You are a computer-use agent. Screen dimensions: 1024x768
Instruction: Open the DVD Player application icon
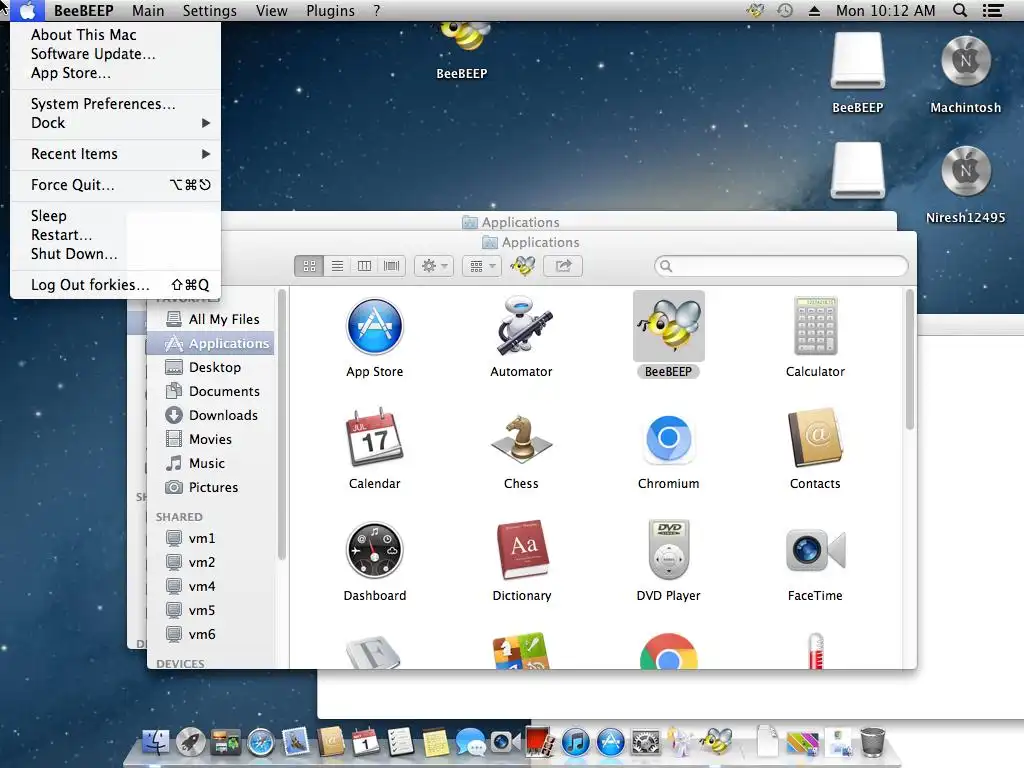pos(669,550)
